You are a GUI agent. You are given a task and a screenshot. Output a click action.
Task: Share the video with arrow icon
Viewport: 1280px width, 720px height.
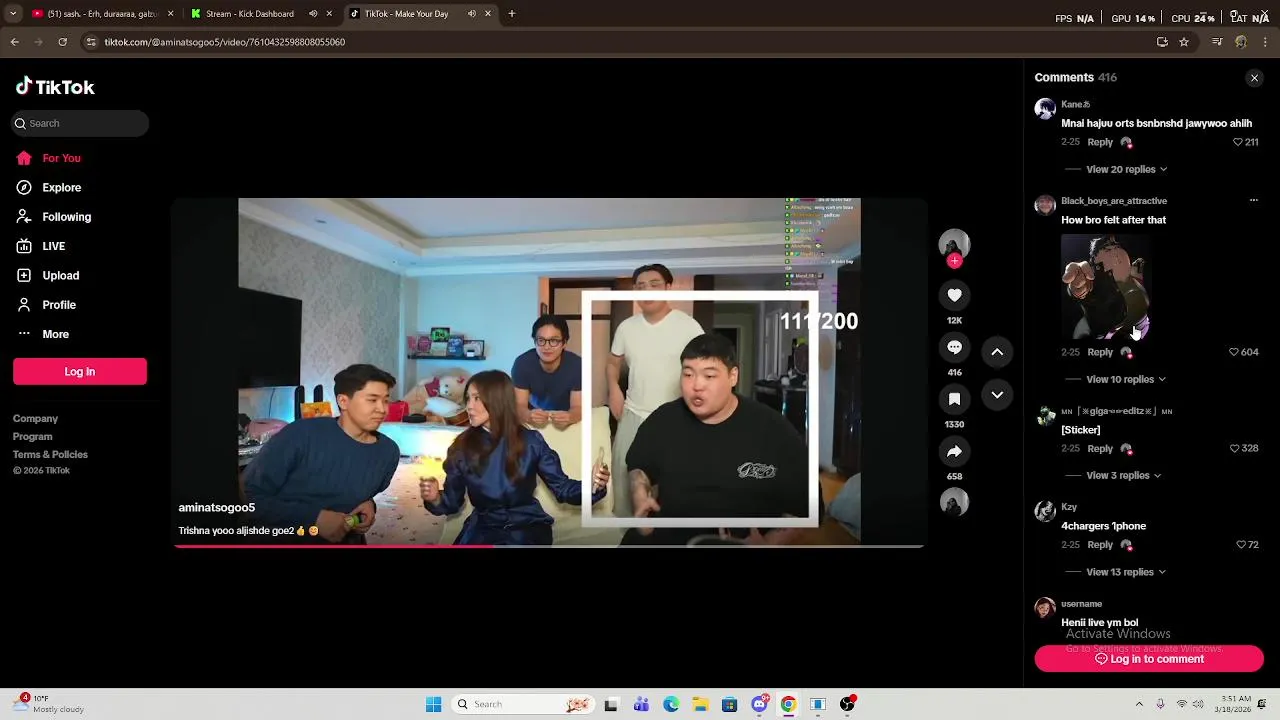954,451
